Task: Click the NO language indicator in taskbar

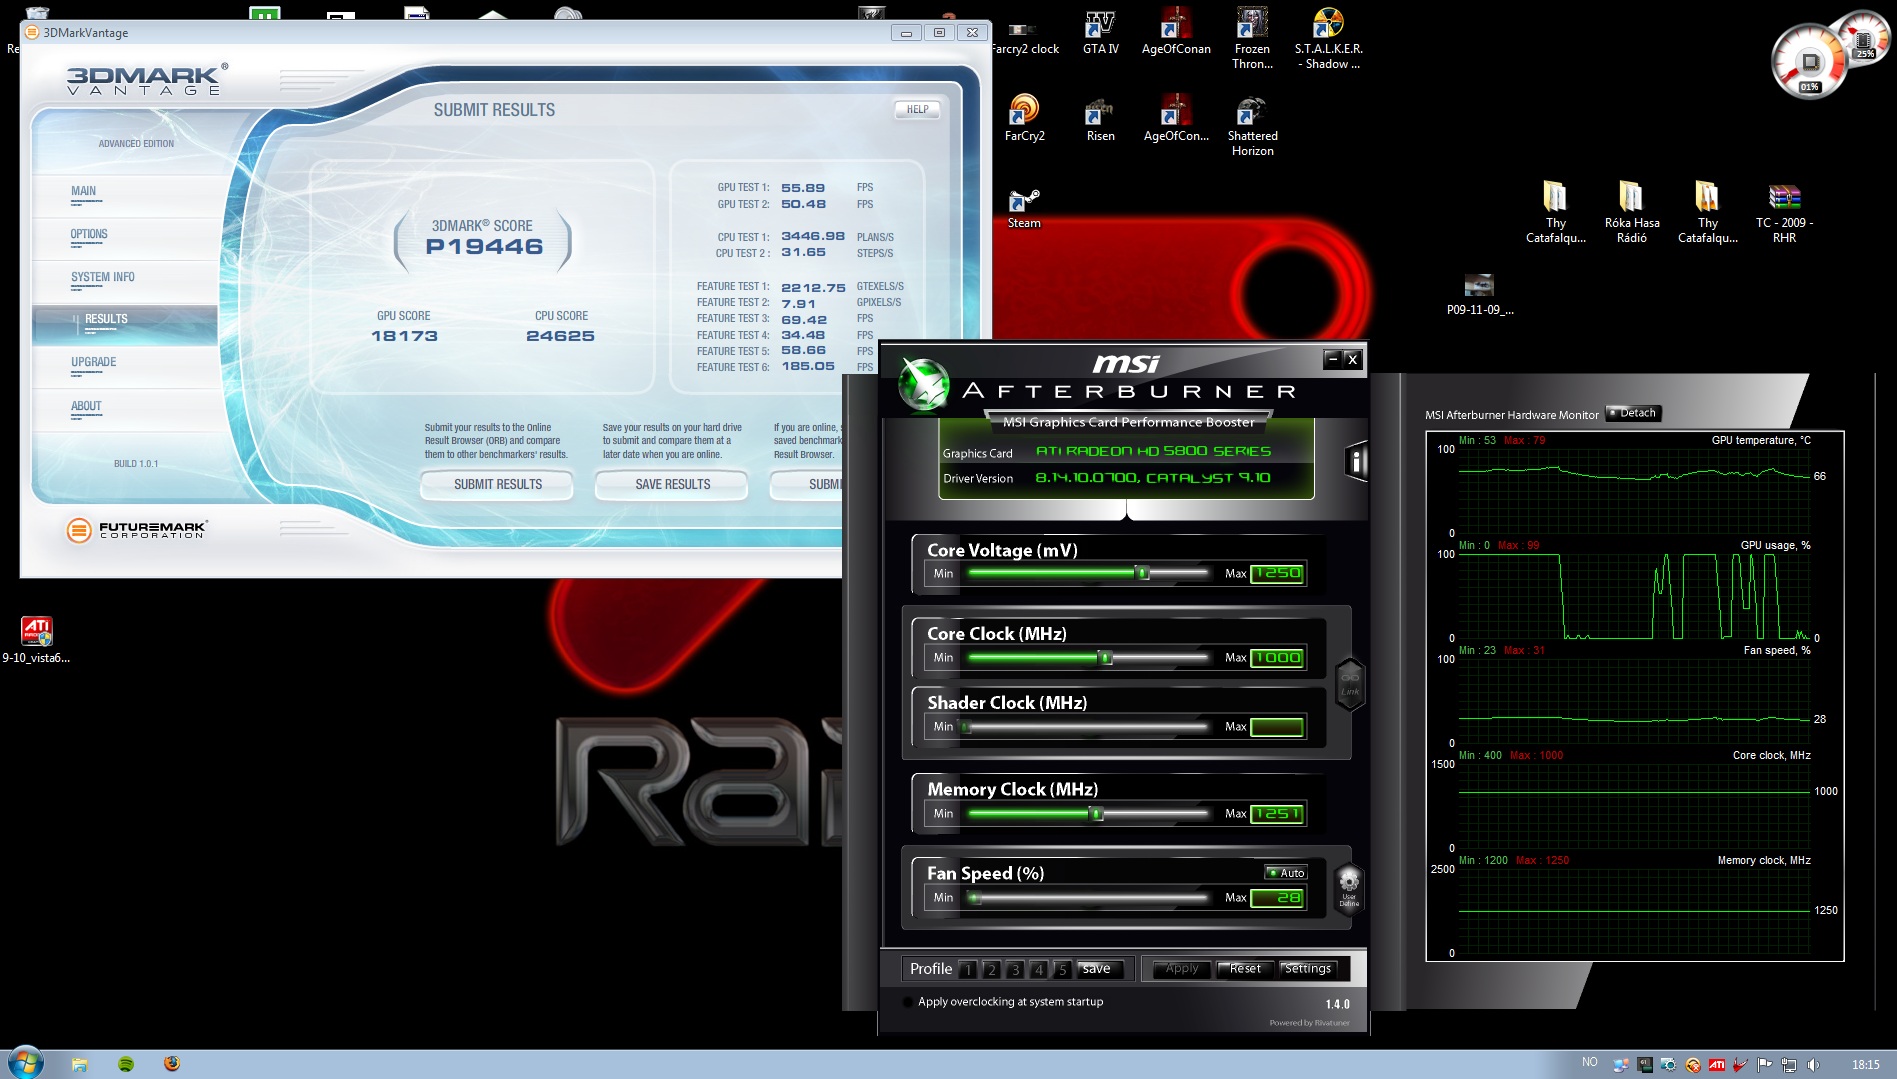Action: pyautogui.click(x=1590, y=1062)
